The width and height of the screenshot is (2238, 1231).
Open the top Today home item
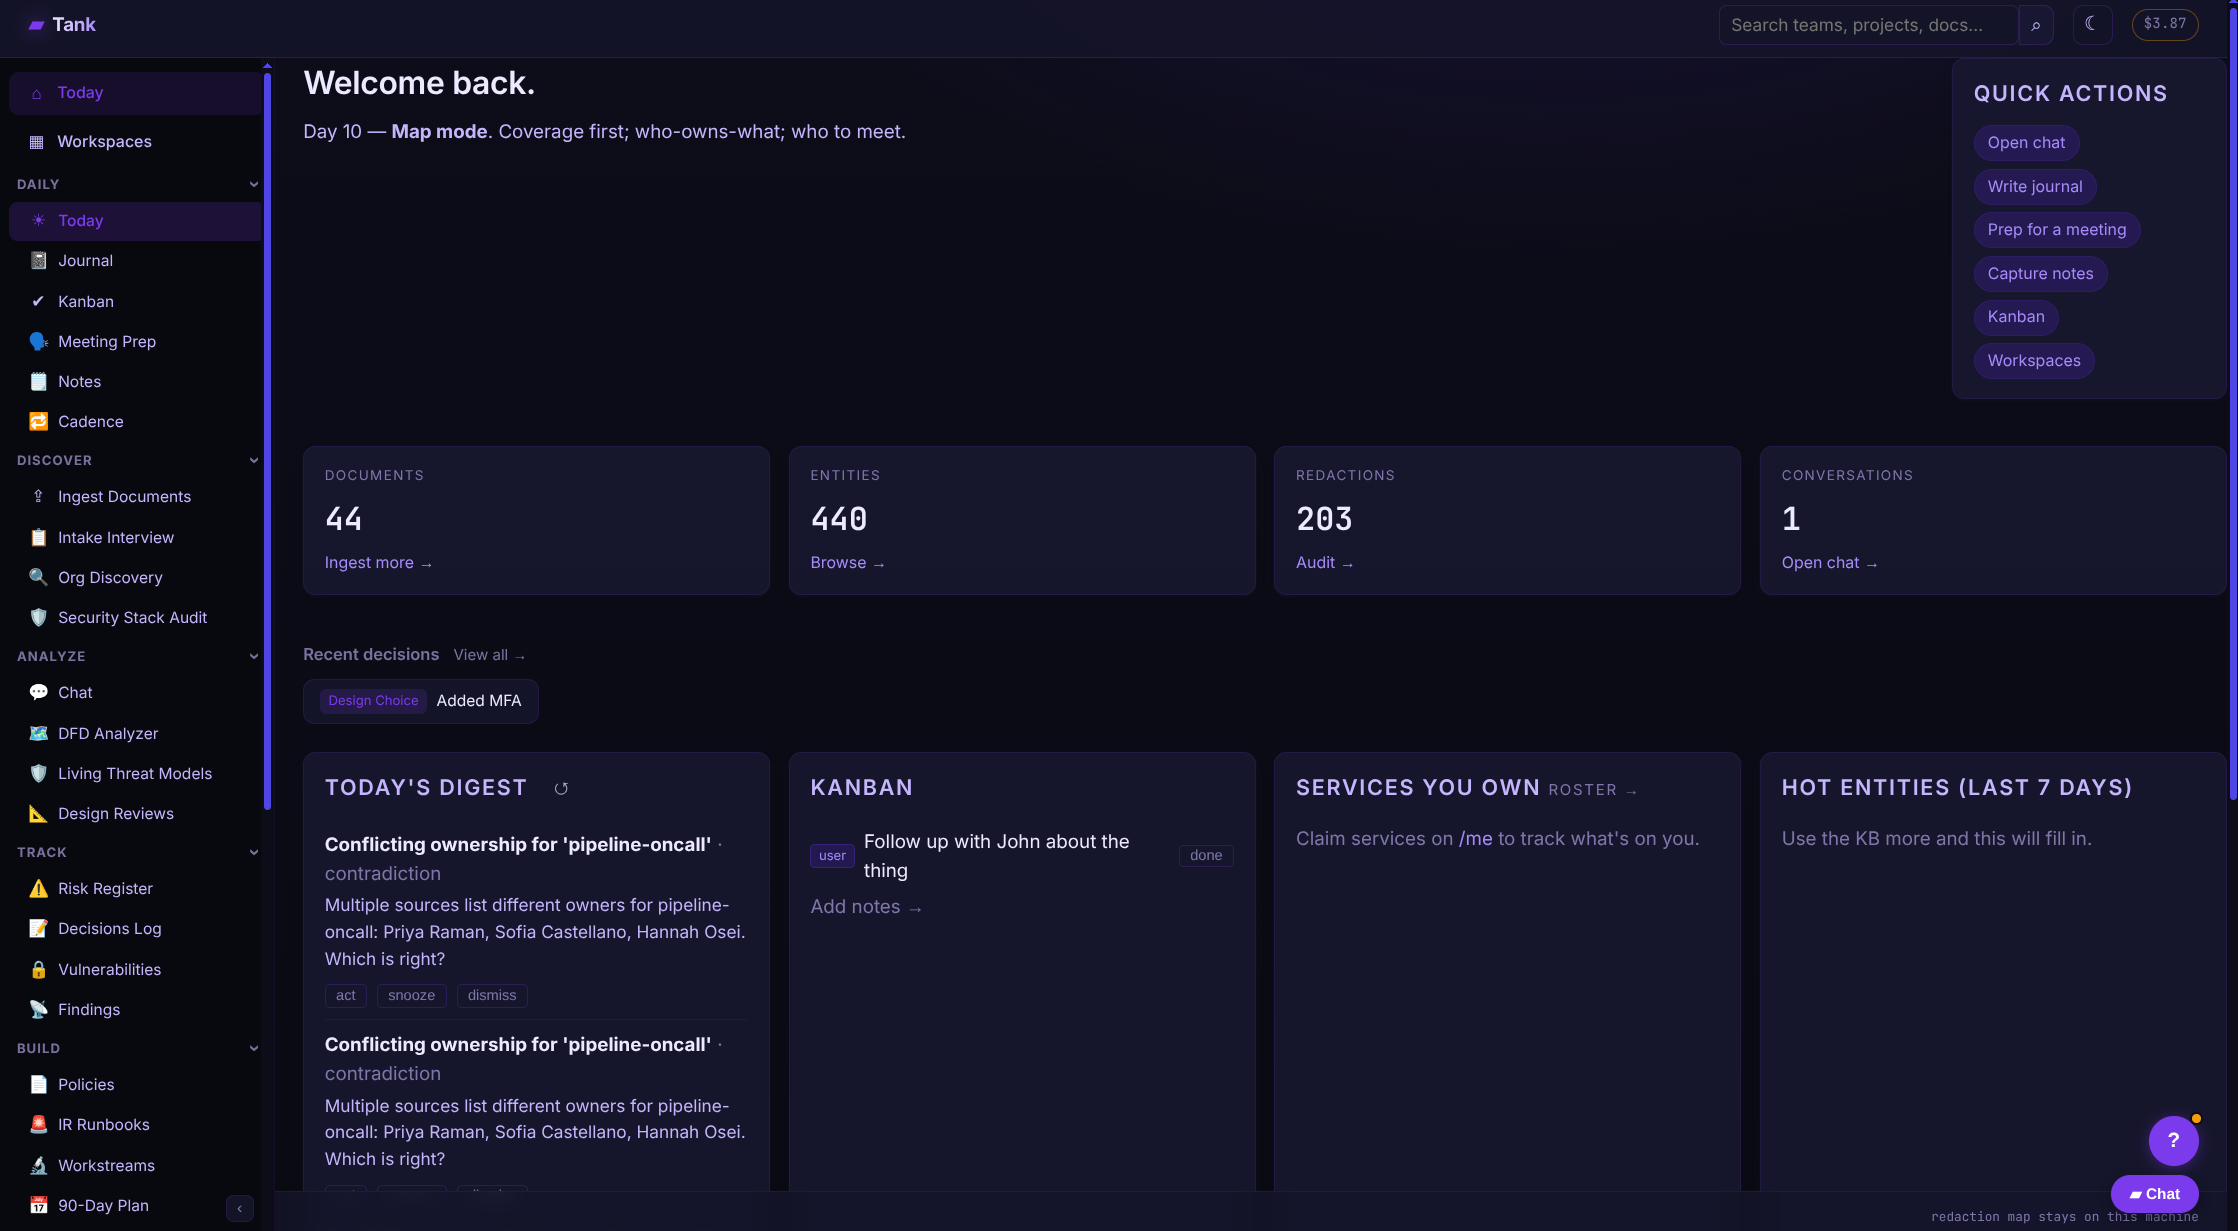pyautogui.click(x=135, y=93)
